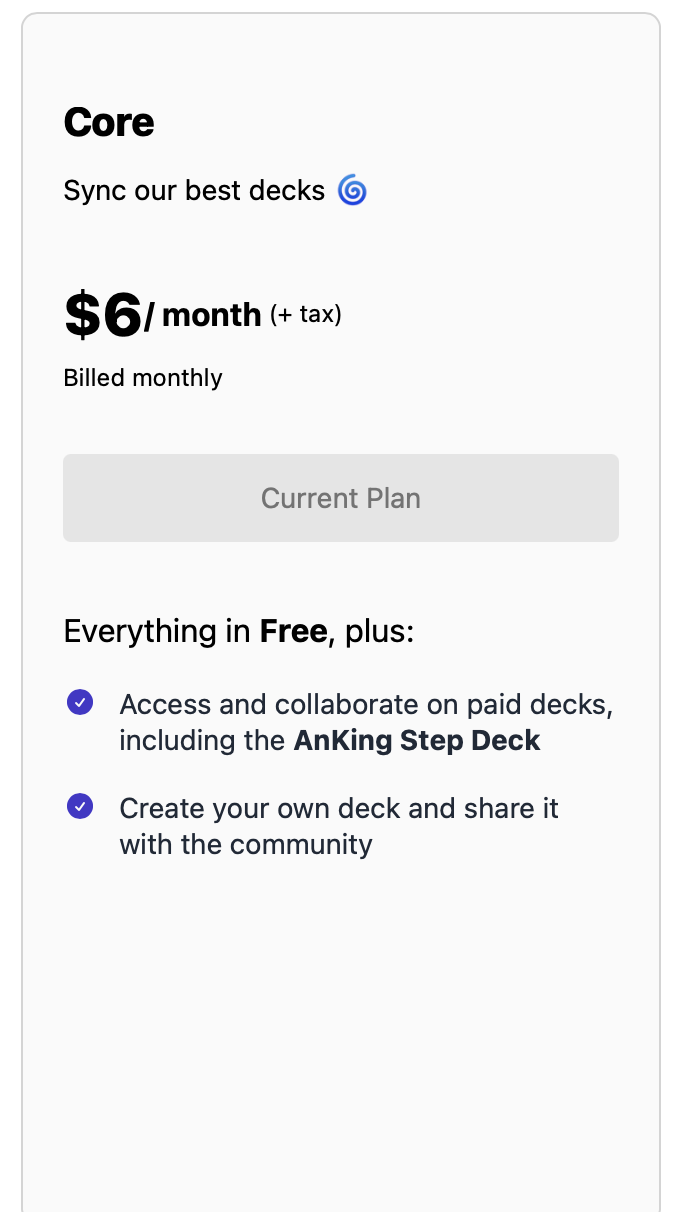Viewport: 686px width, 1212px height.
Task: Click the Sync our best decks tagline
Action: (194, 190)
